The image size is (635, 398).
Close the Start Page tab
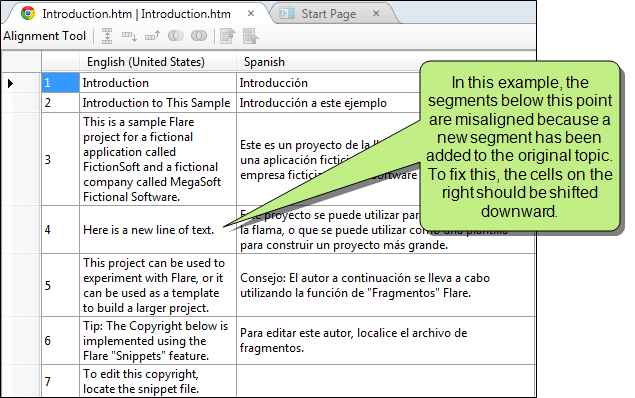point(376,13)
